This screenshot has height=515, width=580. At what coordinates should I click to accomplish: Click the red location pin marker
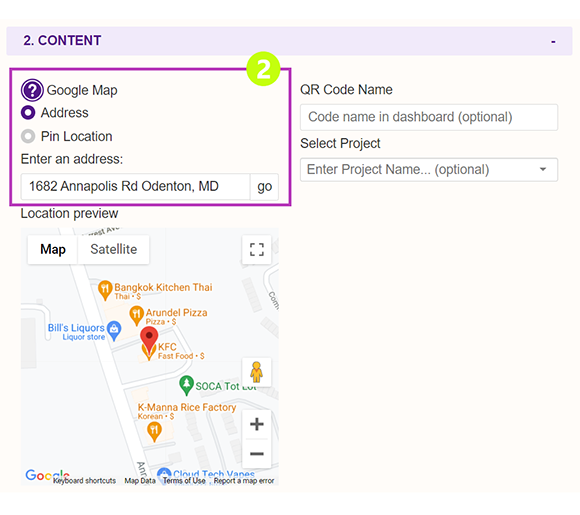(149, 340)
